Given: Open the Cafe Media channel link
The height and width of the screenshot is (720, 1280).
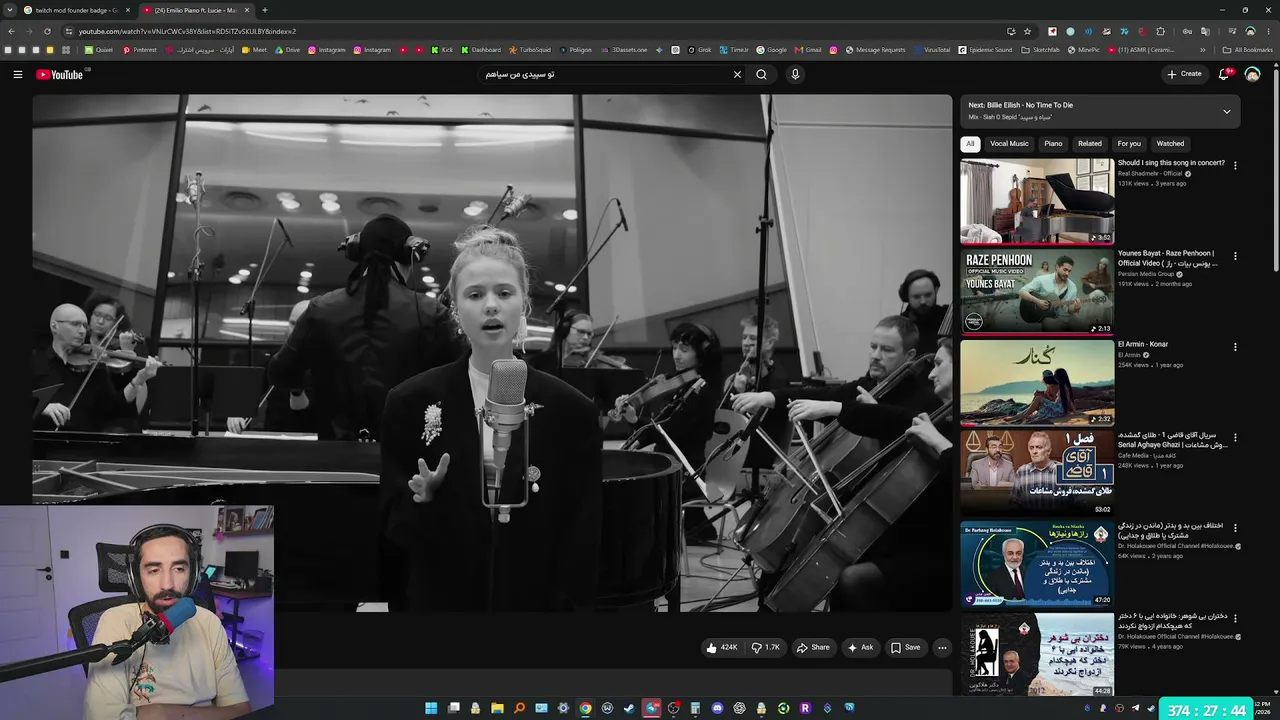Looking at the screenshot, I should point(1148,455).
